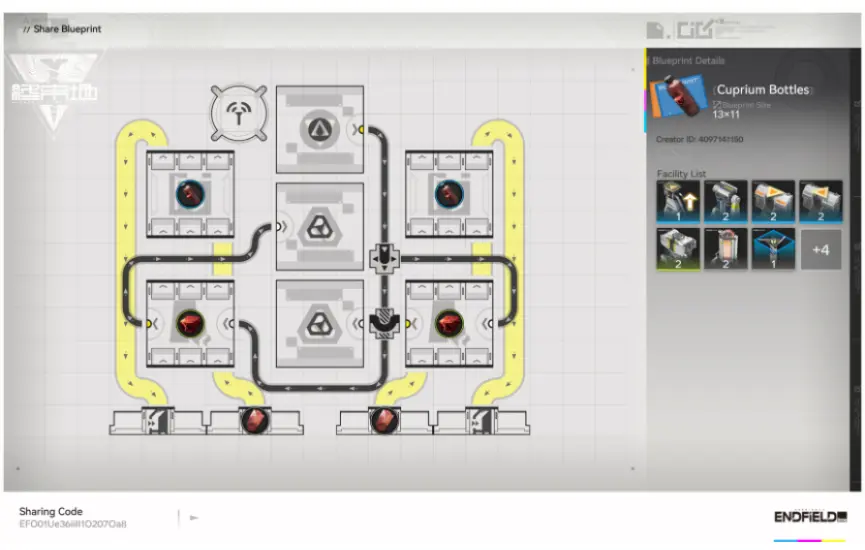Select the top-left bottle filling machine

click(x=190, y=194)
